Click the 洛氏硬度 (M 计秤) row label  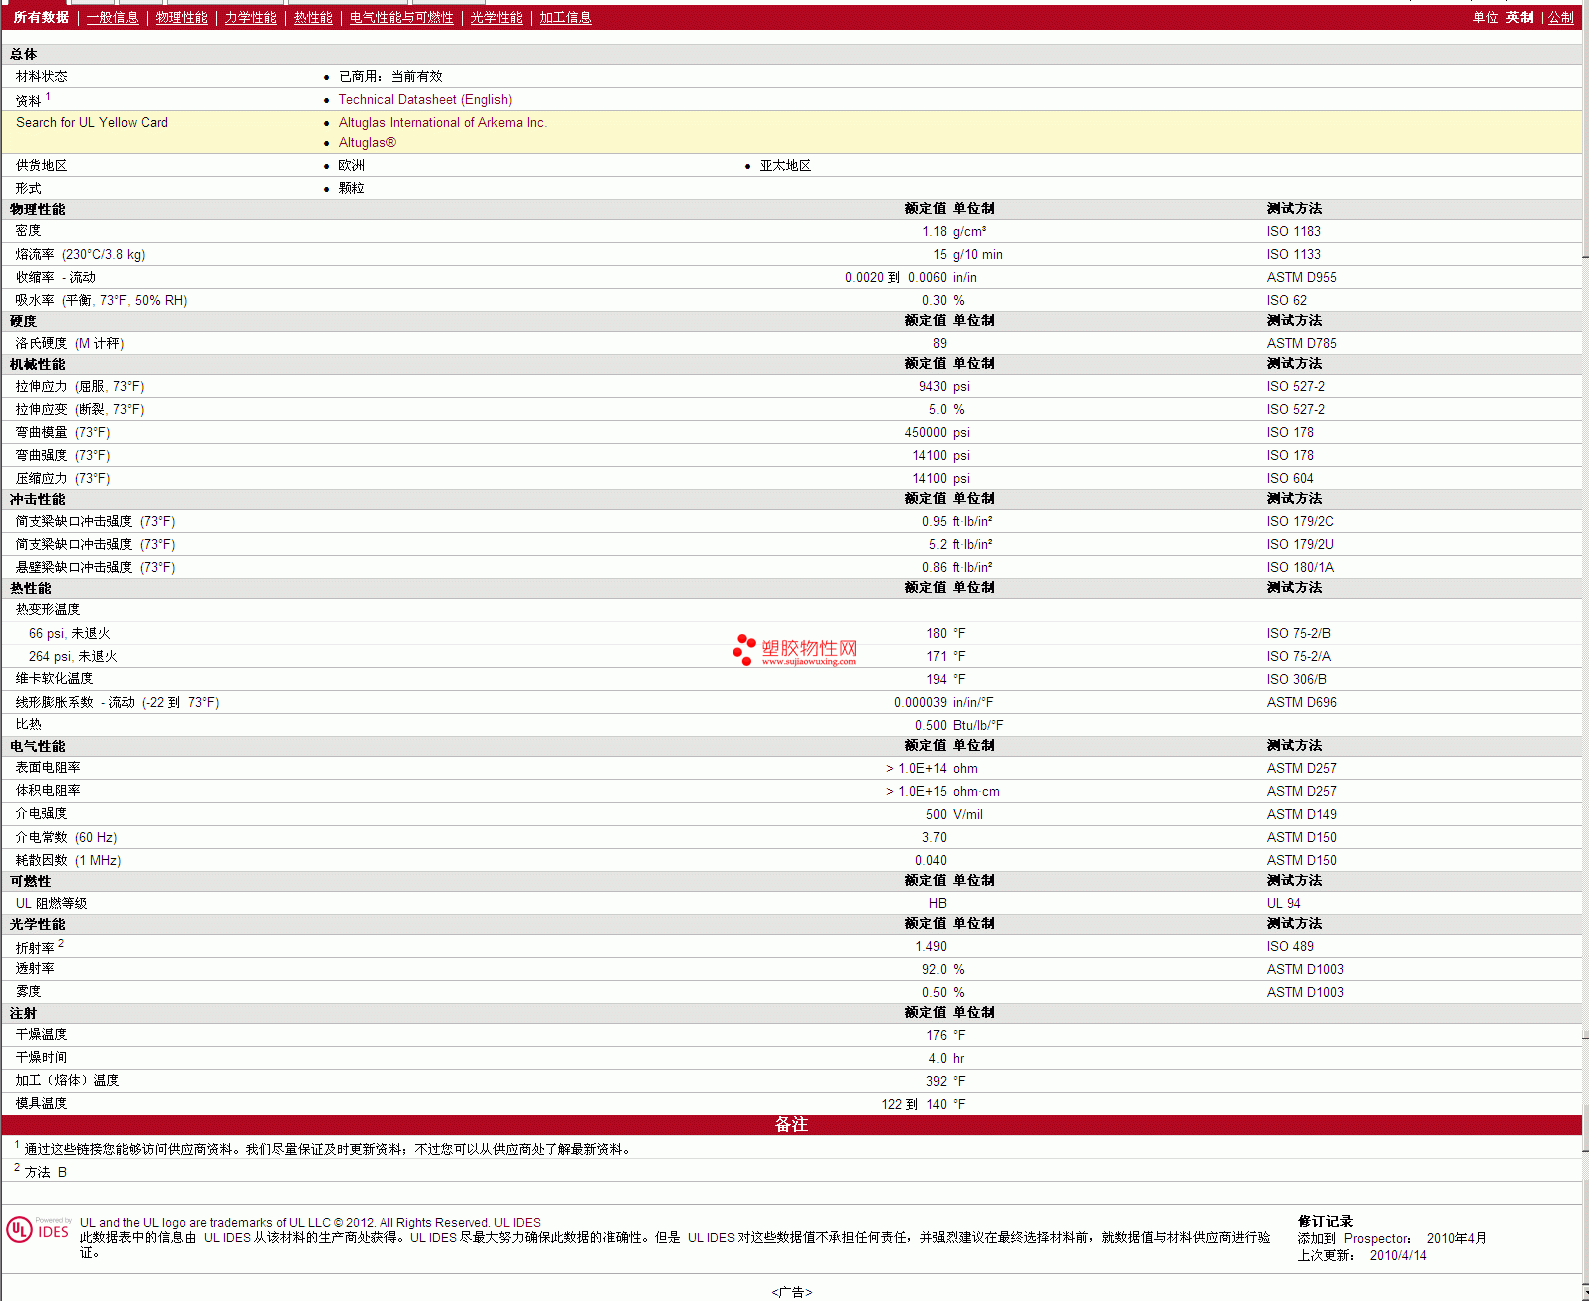coord(70,343)
